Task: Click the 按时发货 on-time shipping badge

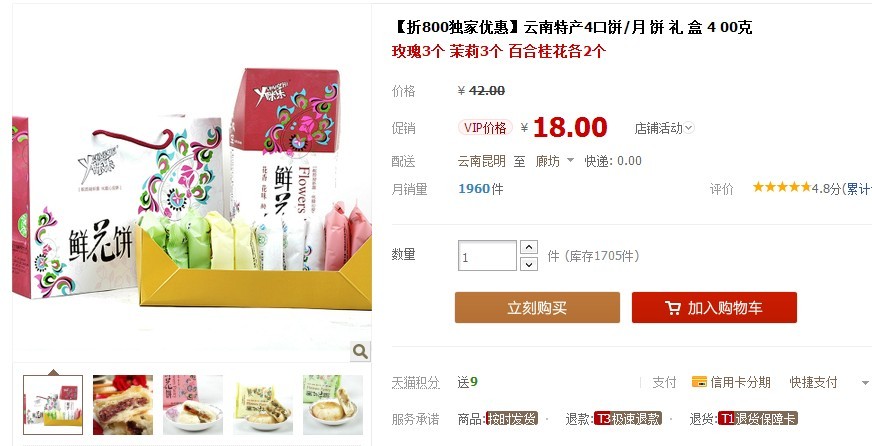Action: pyautogui.click(x=512, y=419)
